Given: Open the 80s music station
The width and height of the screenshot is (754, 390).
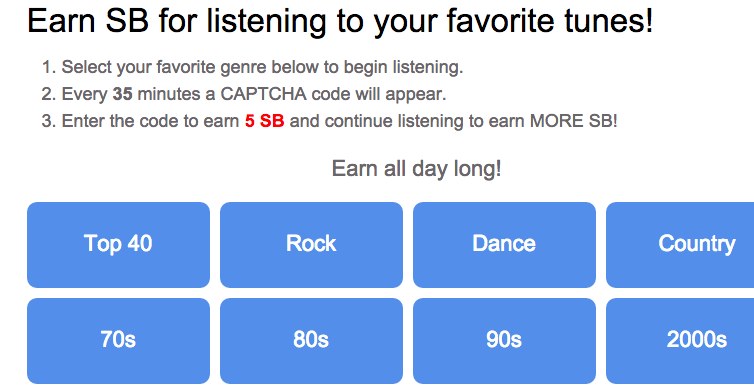Looking at the screenshot, I should click(x=311, y=341).
